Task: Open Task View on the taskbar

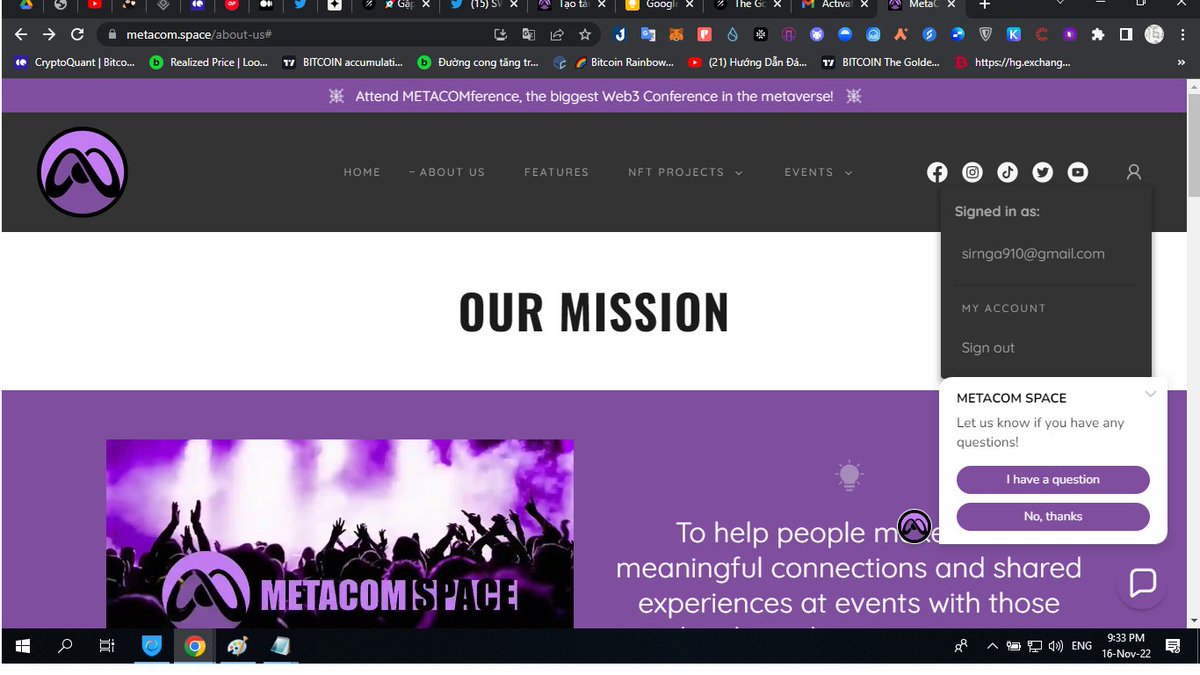Action: 107,646
